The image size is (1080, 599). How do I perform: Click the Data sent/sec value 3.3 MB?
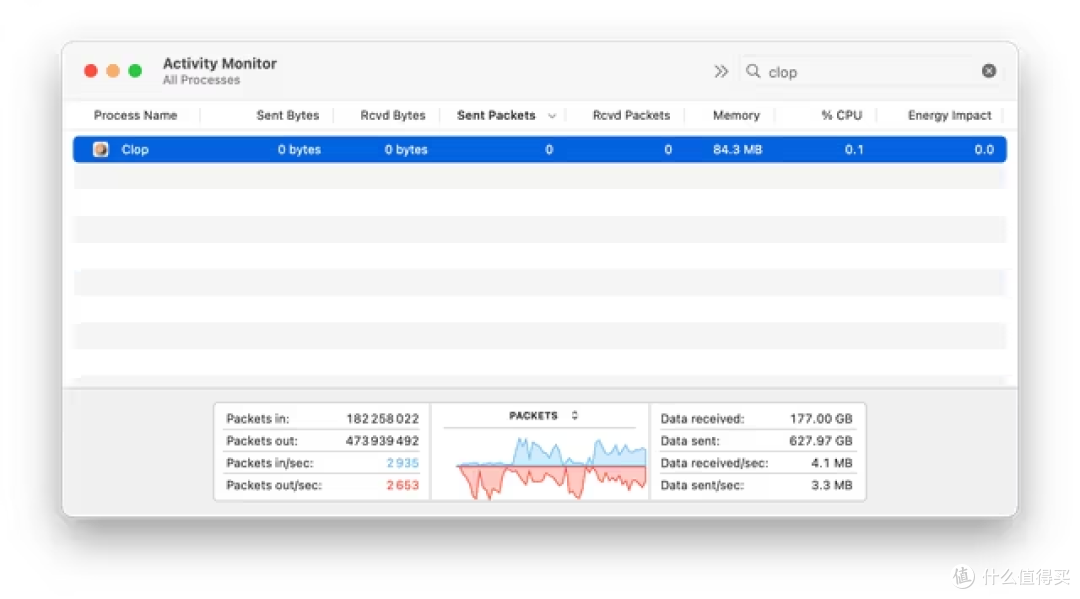831,485
